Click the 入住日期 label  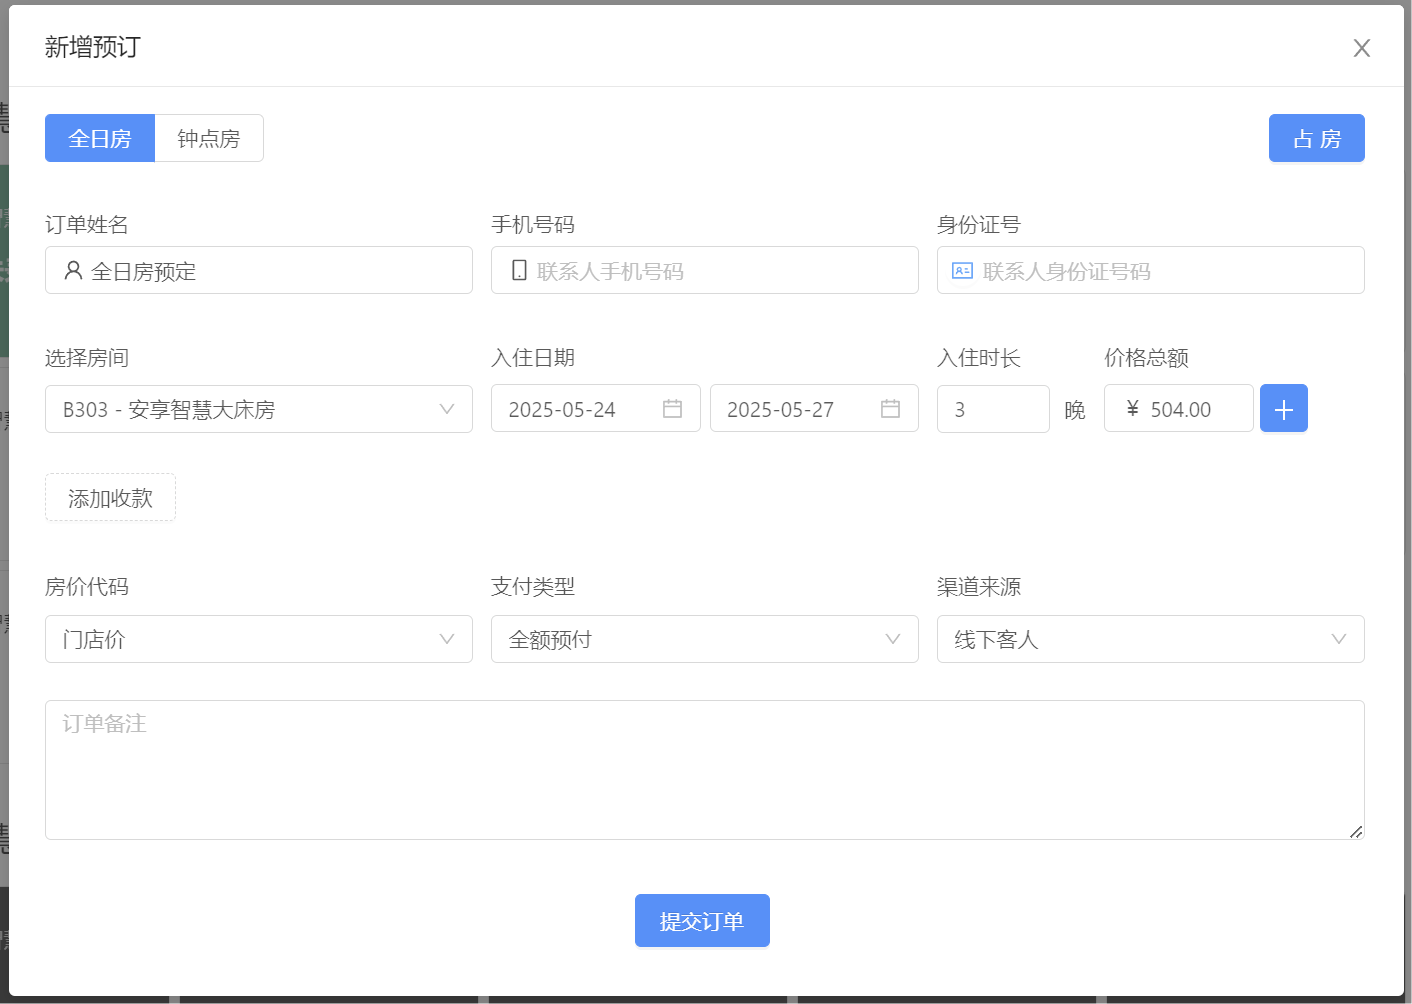click(x=533, y=358)
